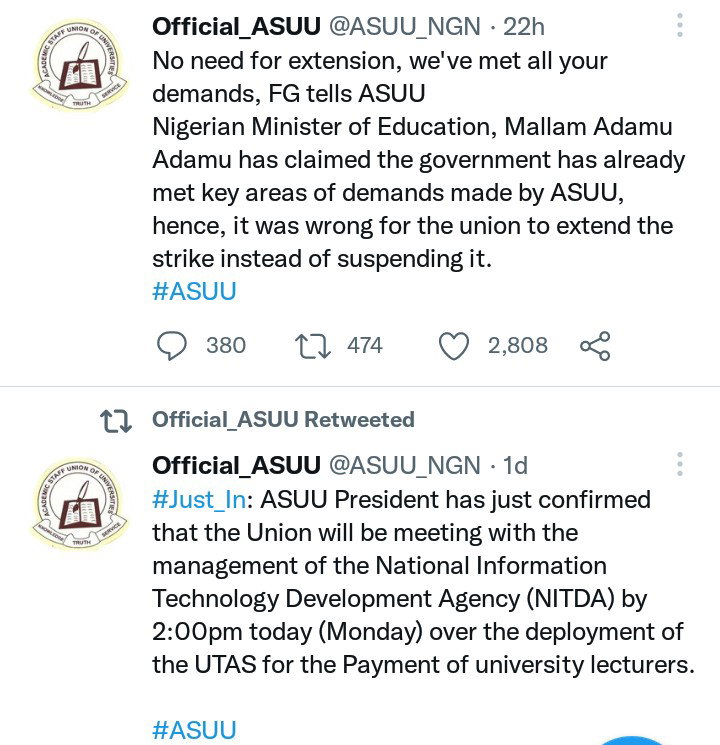This screenshot has width=720, height=745.
Task: View the 380 replies count
Action: tap(226, 345)
